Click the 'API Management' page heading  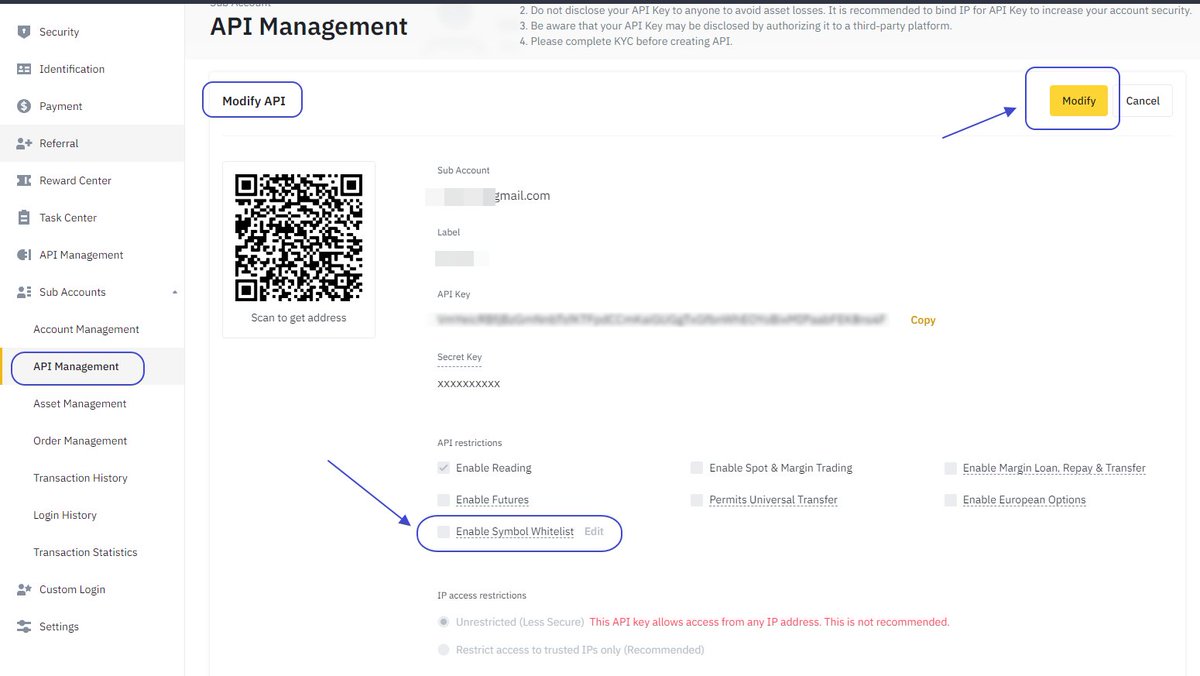(x=309, y=26)
